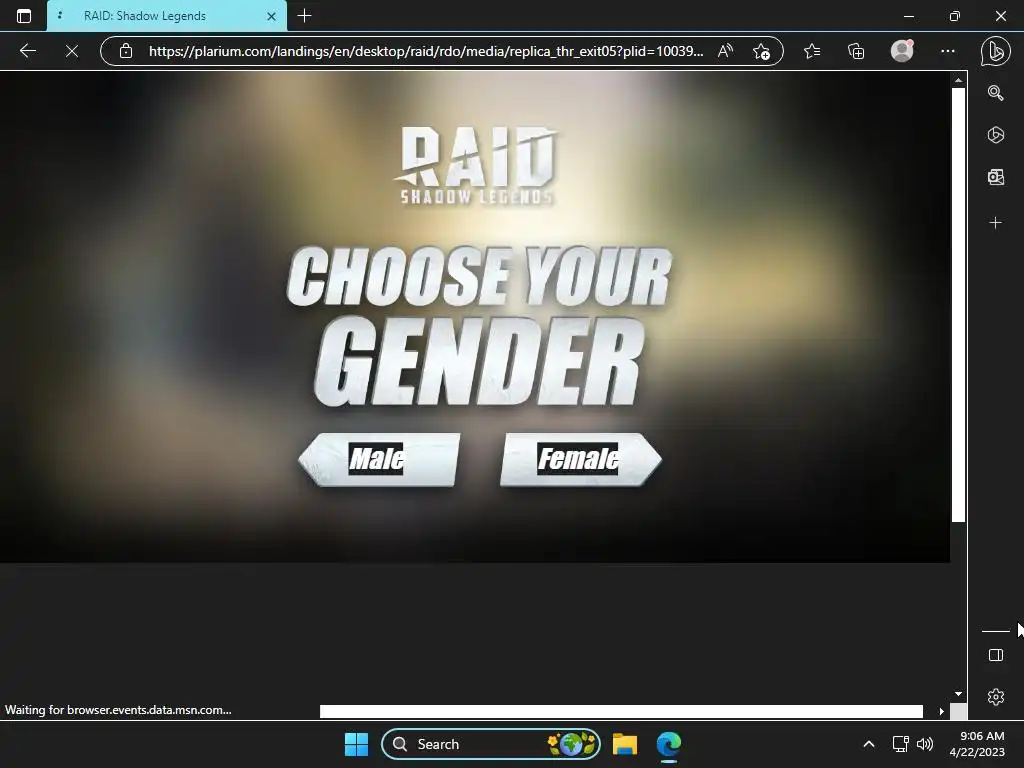
Task: Click the scroll right arrow
Action: [941, 711]
